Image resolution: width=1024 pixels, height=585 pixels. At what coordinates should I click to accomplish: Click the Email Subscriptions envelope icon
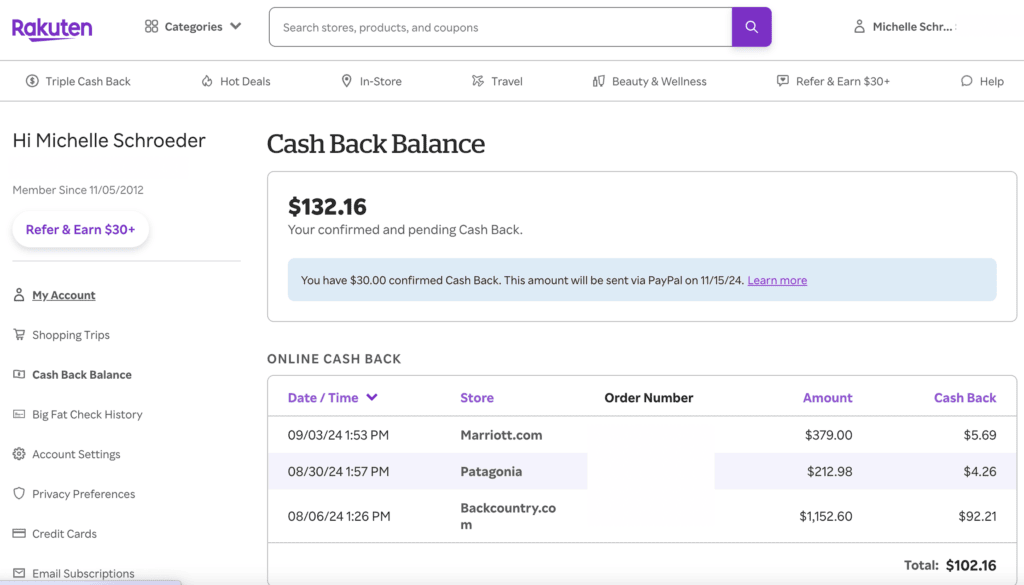tap(17, 573)
